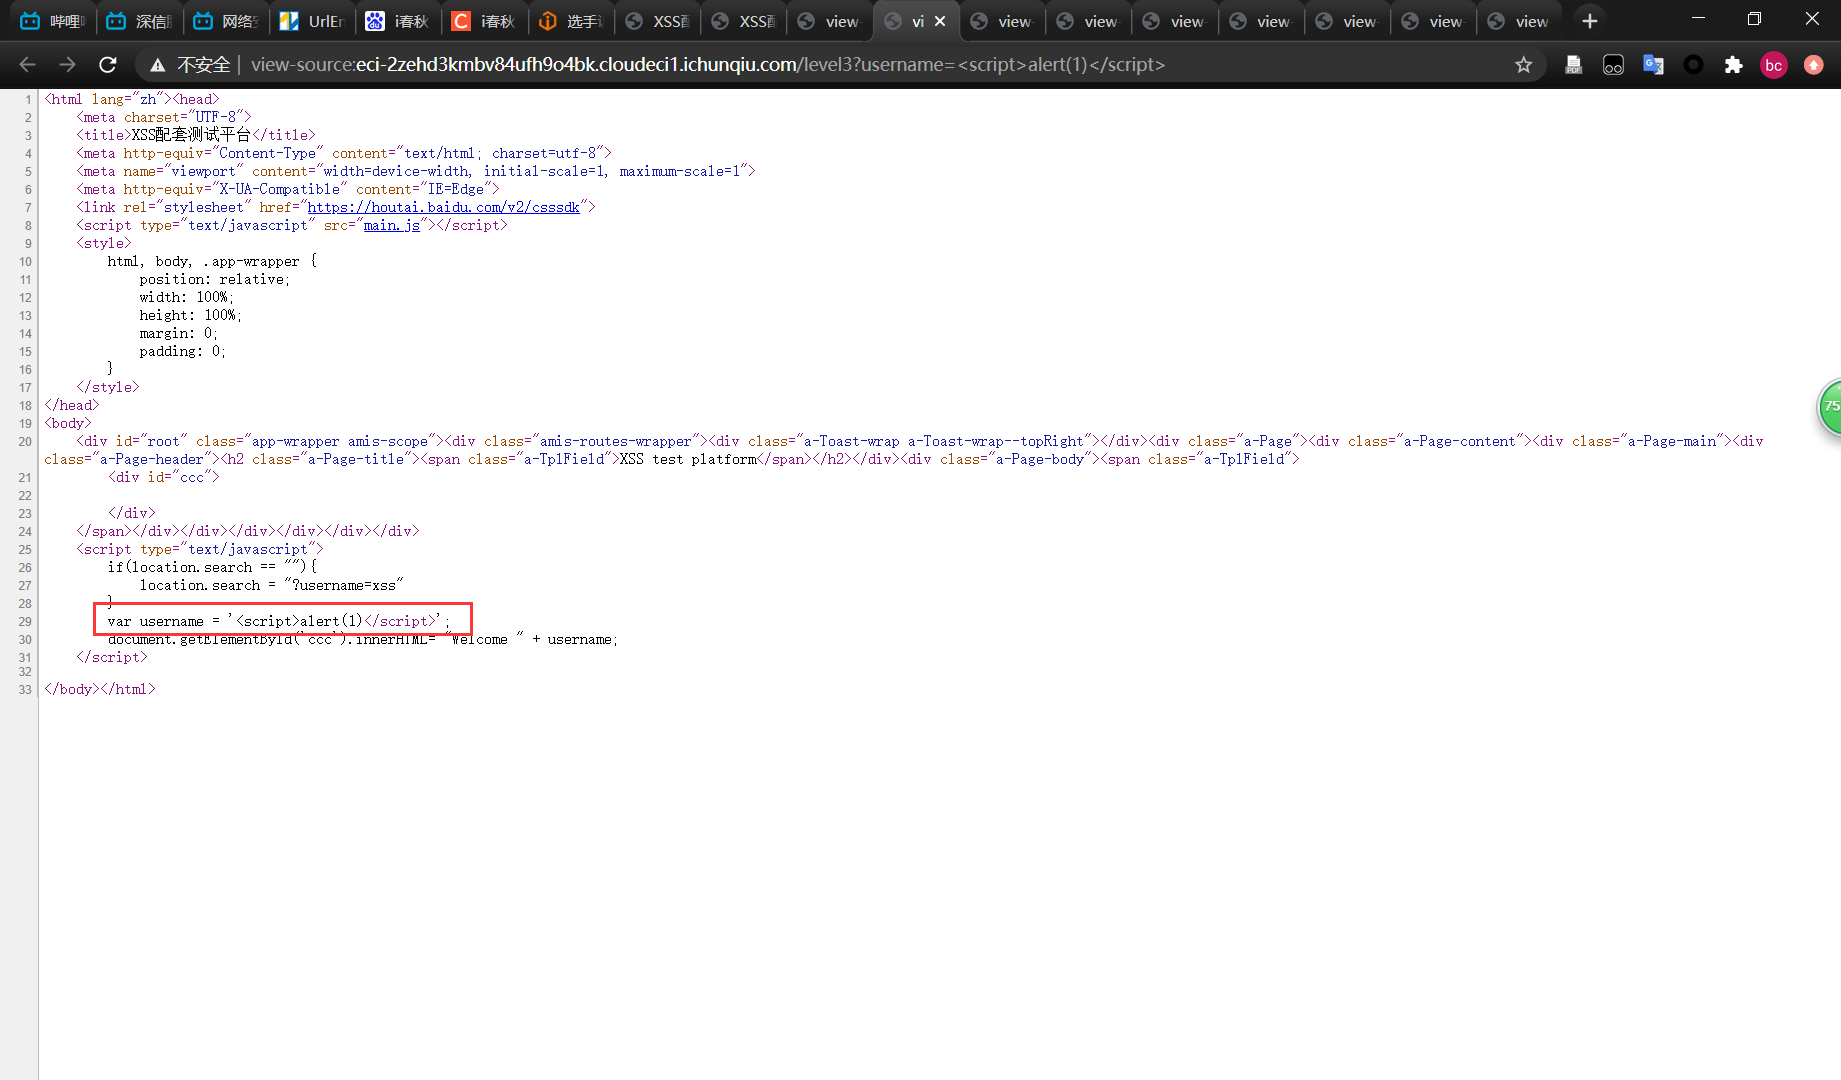Click the closing </body></html> line
The height and width of the screenshot is (1080, 1841).
100,689
